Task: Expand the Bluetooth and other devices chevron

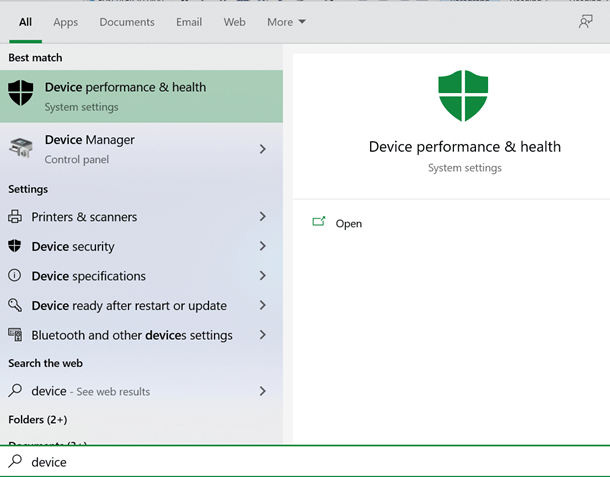Action: click(263, 335)
